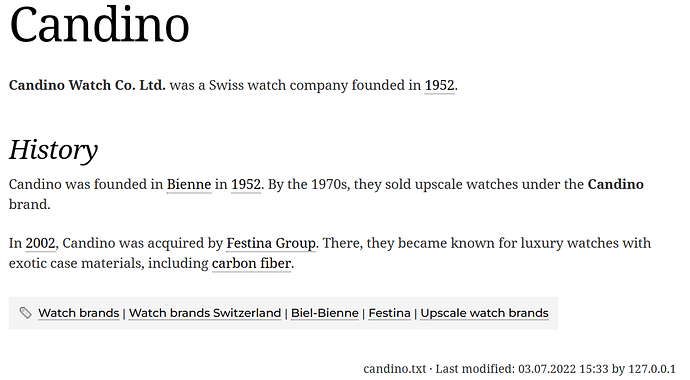
Task: Open the 2002 year link
Action: pos(40,243)
